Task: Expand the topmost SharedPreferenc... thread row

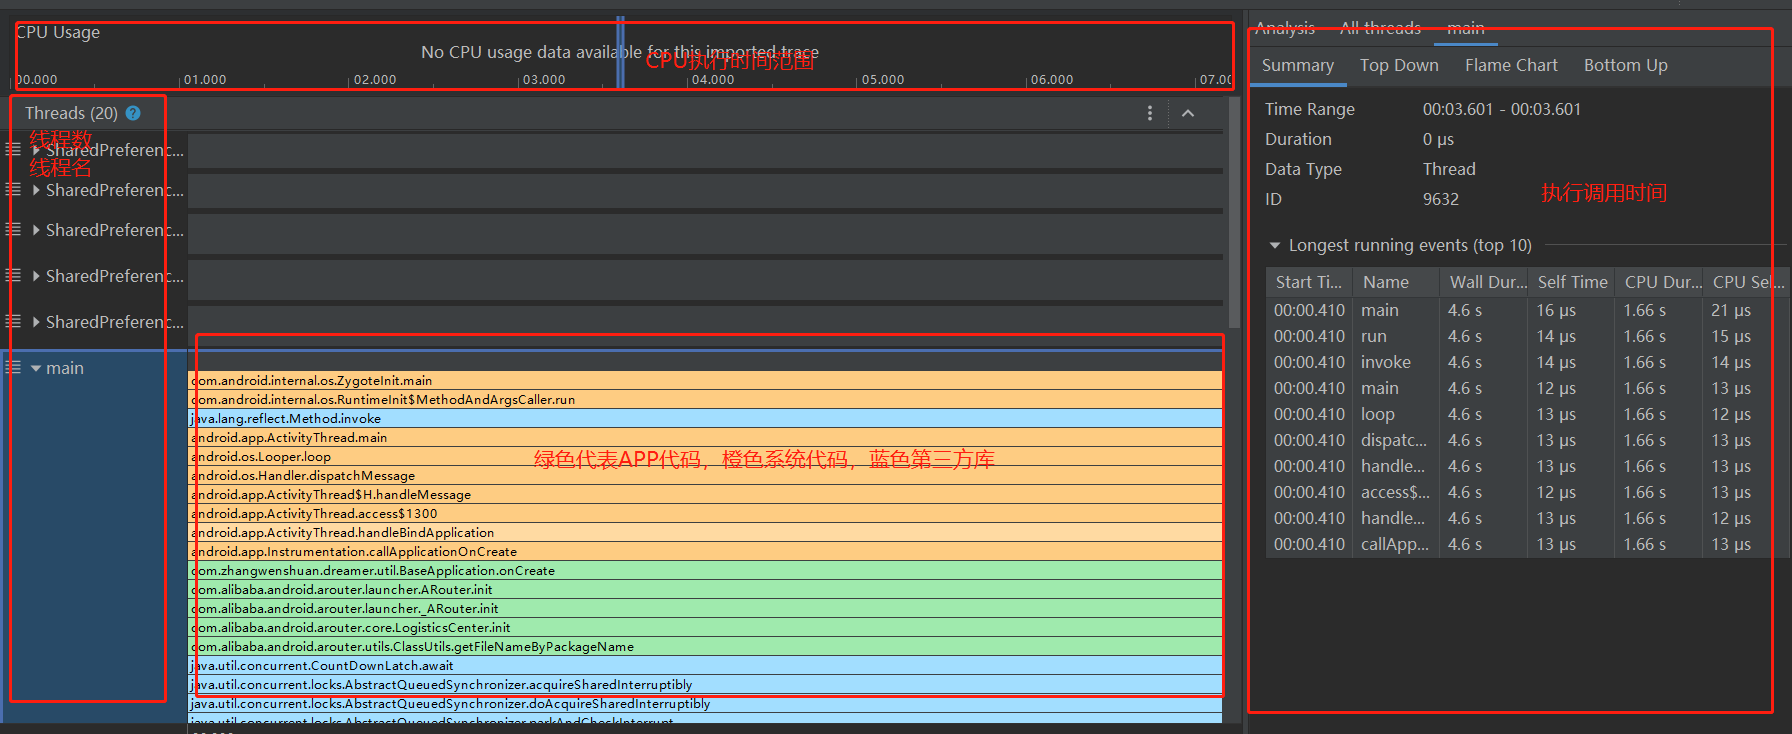Action: coord(36,150)
